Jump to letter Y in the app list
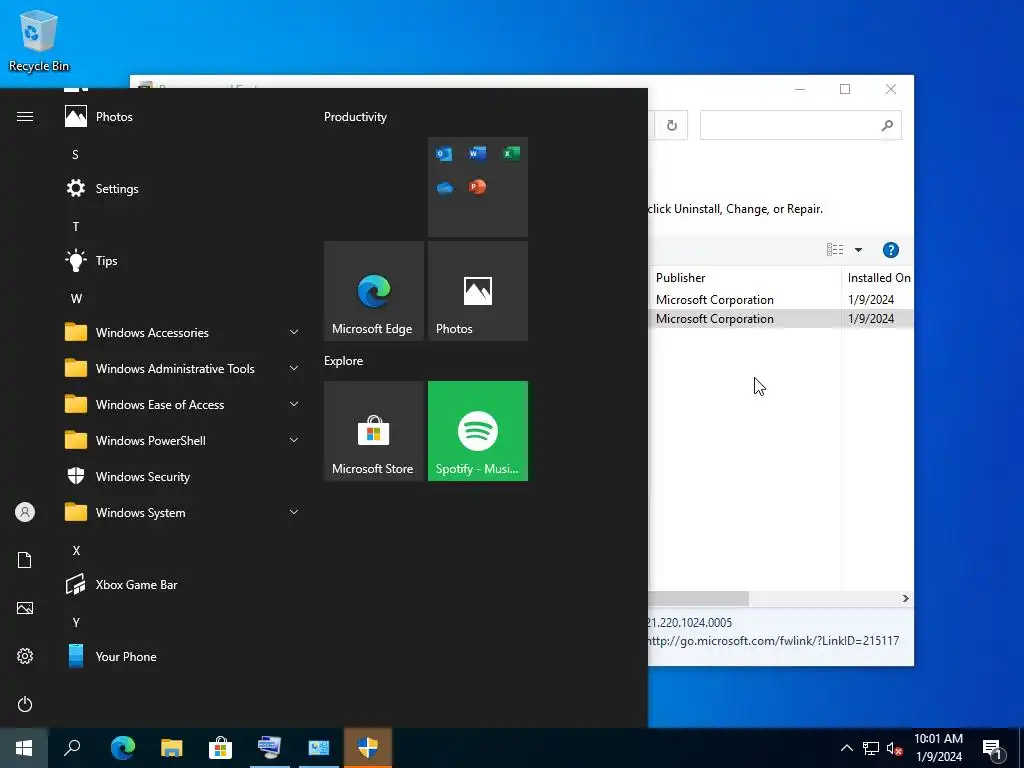The width and height of the screenshot is (1024, 768). coord(76,622)
